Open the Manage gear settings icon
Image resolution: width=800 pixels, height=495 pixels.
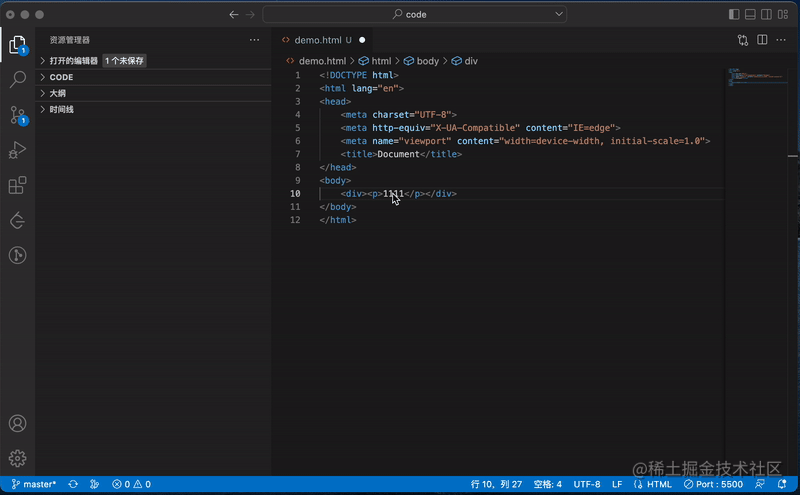[17, 458]
